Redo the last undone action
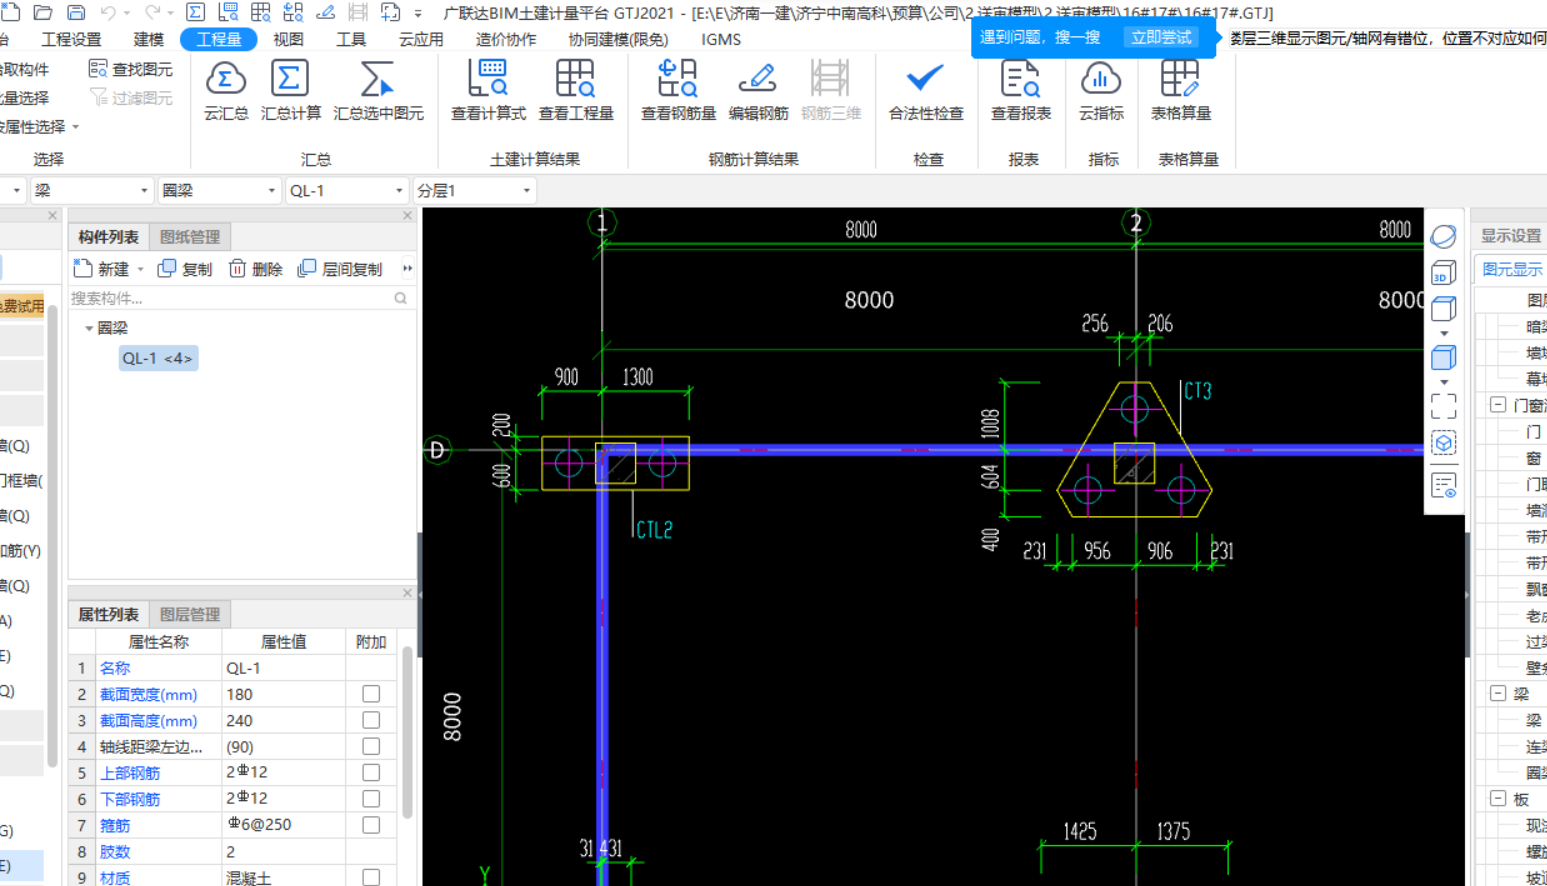Image resolution: width=1547 pixels, height=886 pixels. coord(152,12)
